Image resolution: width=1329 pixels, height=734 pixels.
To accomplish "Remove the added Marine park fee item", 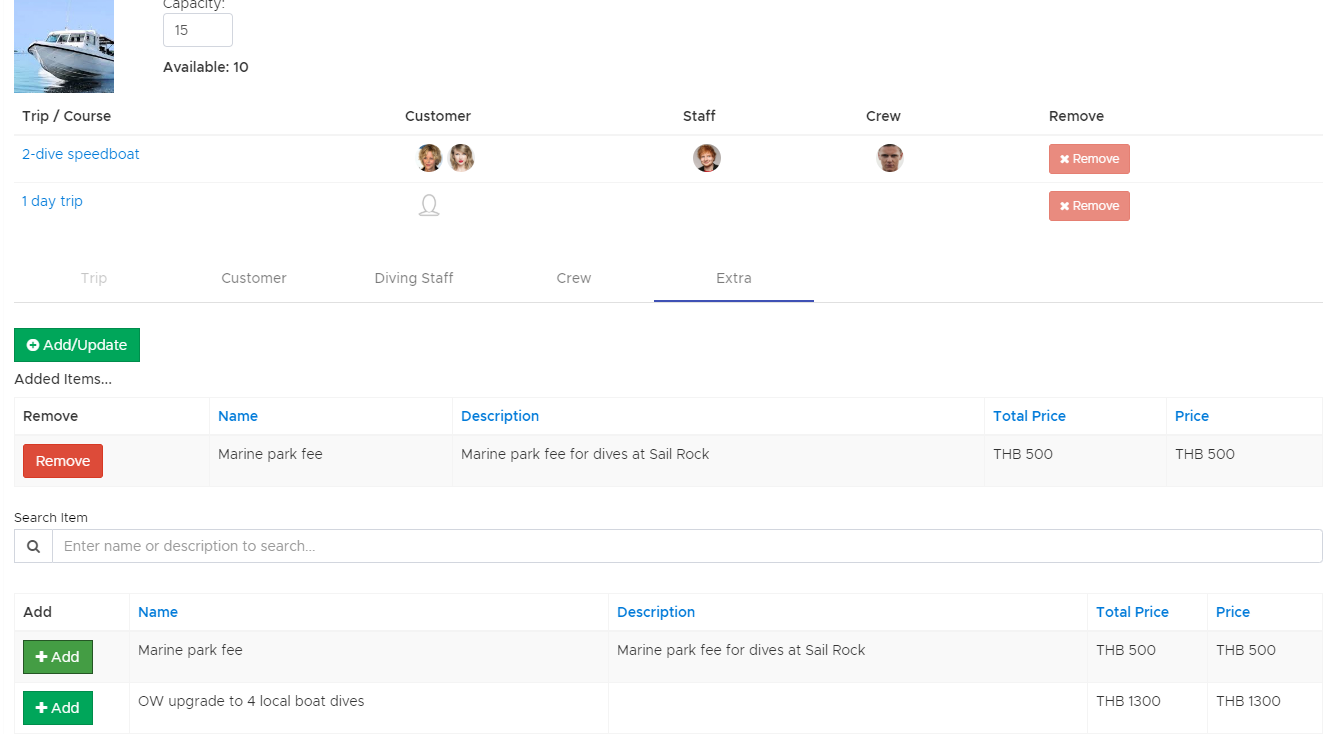I will 63,461.
